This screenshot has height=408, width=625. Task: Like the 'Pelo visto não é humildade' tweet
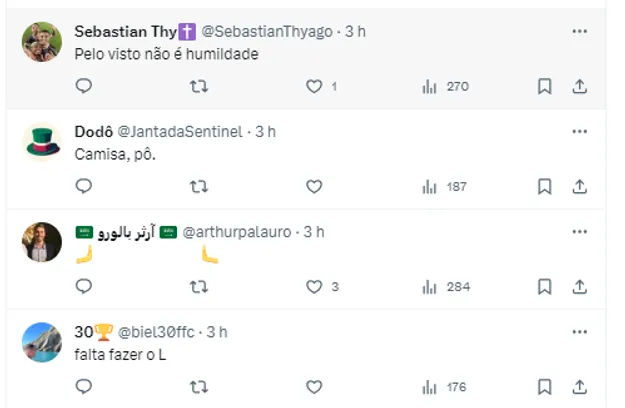[314, 87]
